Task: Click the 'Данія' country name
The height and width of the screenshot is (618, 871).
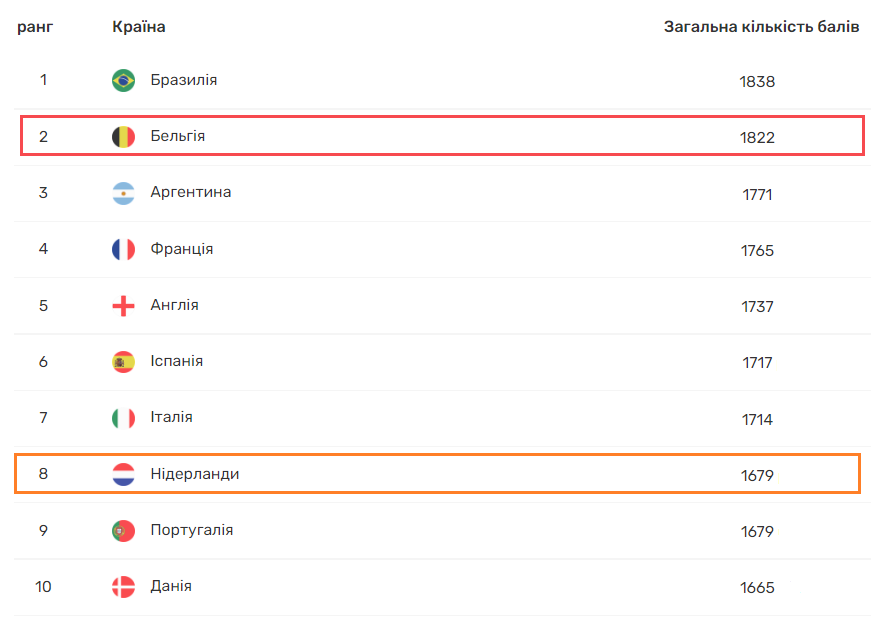Action: [171, 586]
